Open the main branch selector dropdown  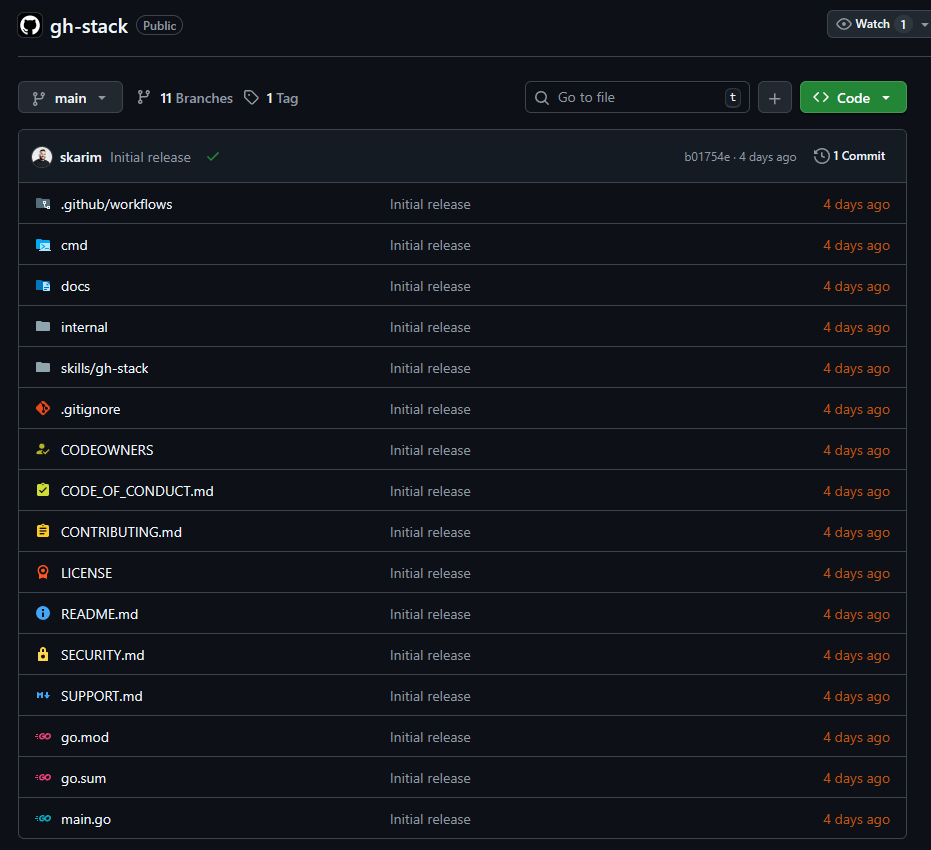[x=70, y=97]
